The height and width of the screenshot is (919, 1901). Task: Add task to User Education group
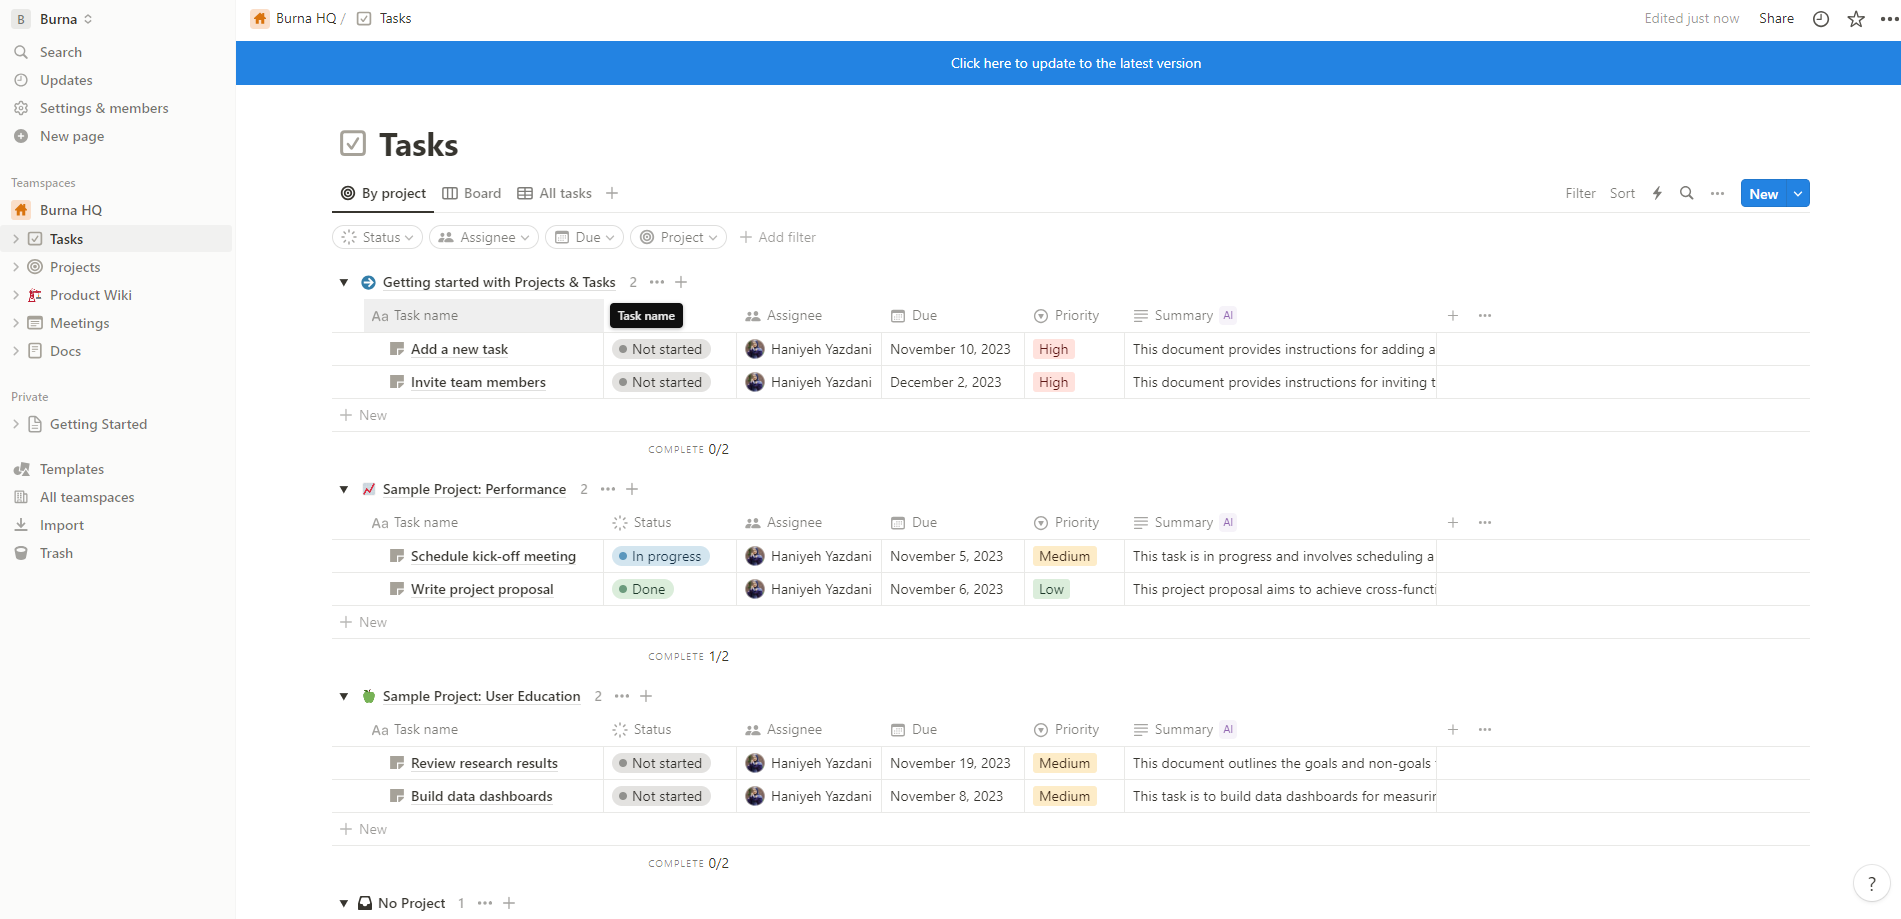(x=646, y=696)
